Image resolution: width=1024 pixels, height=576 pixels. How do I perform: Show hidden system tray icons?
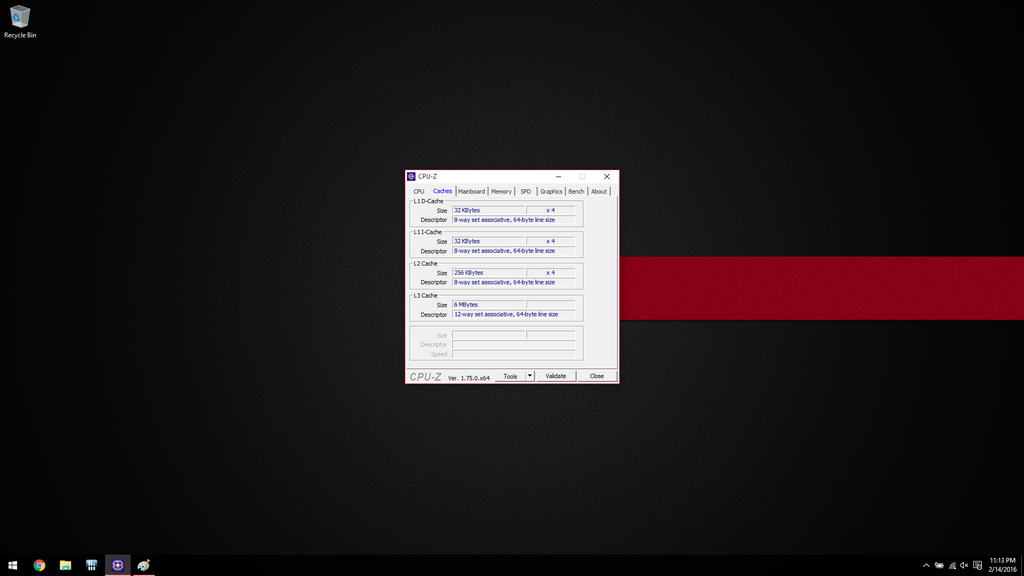coord(926,566)
